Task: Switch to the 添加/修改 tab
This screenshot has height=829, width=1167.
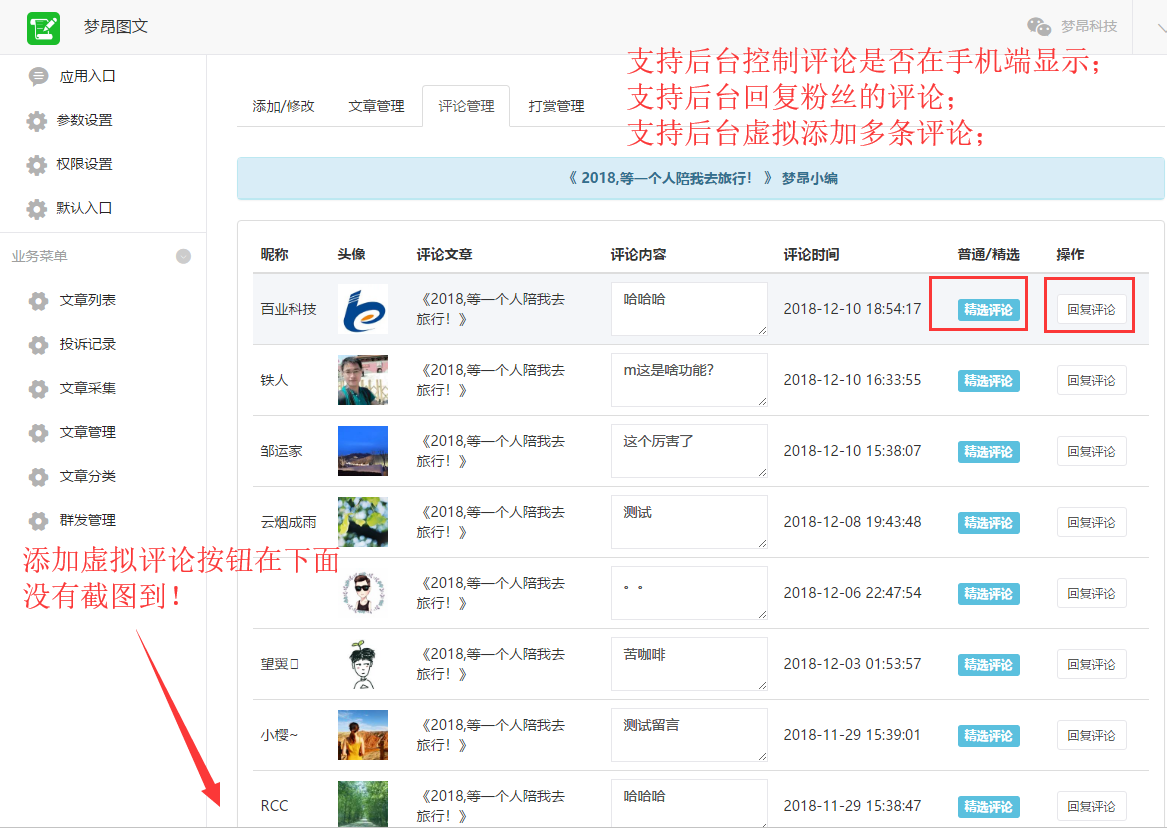Action: coord(284,106)
